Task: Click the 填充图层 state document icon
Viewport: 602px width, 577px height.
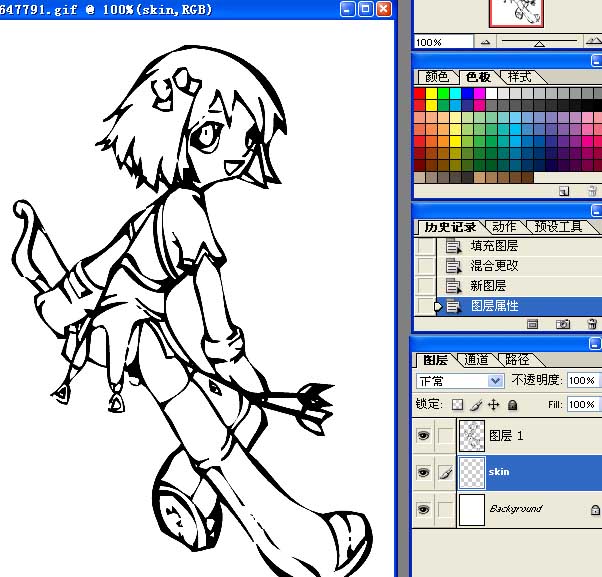Action: click(x=453, y=246)
